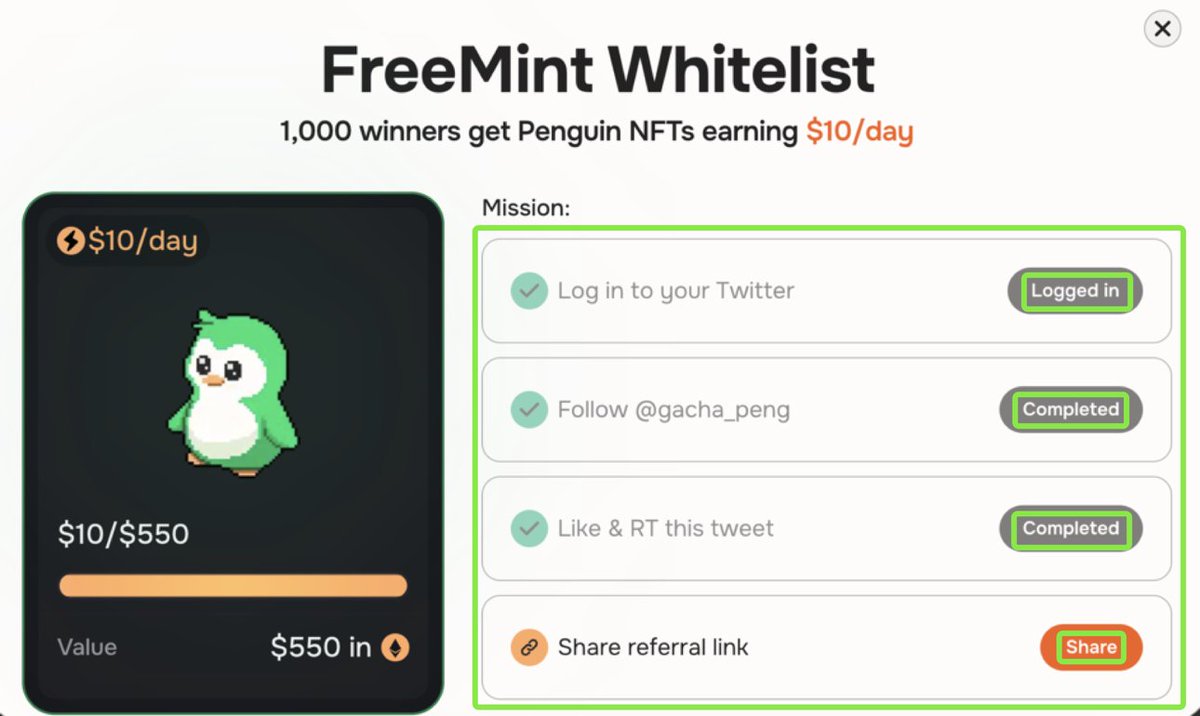Click checkmark beside Like & RT this tweet
Viewport: 1200px width, 716px height.
pyautogui.click(x=529, y=529)
